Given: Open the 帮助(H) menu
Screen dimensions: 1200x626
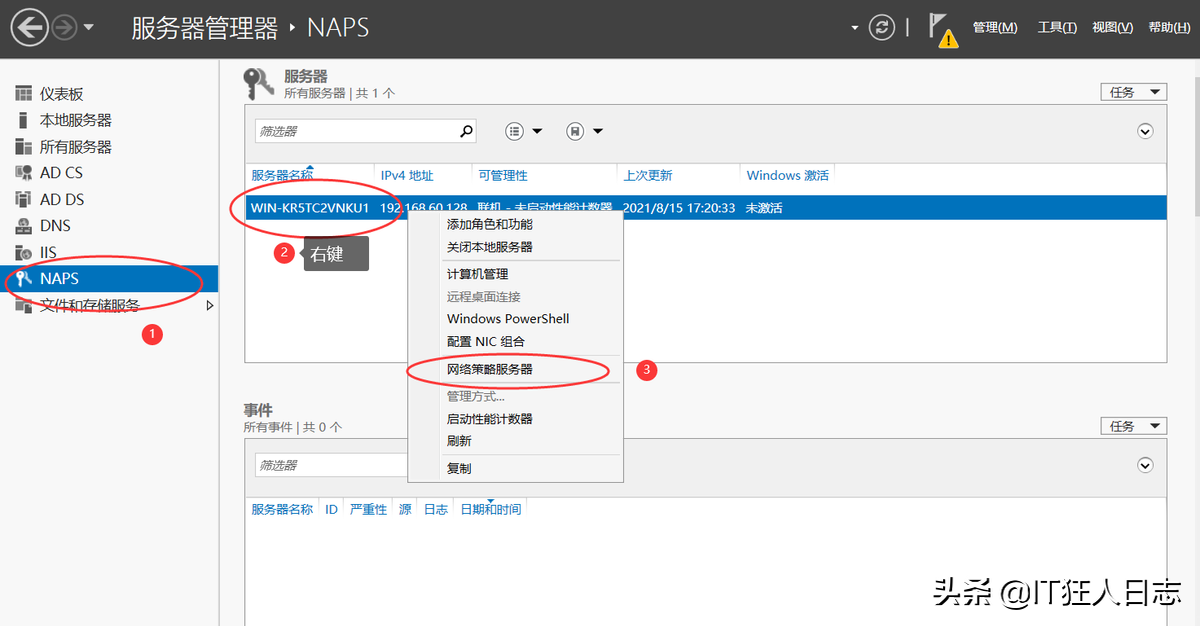Looking at the screenshot, I should (x=1169, y=28).
